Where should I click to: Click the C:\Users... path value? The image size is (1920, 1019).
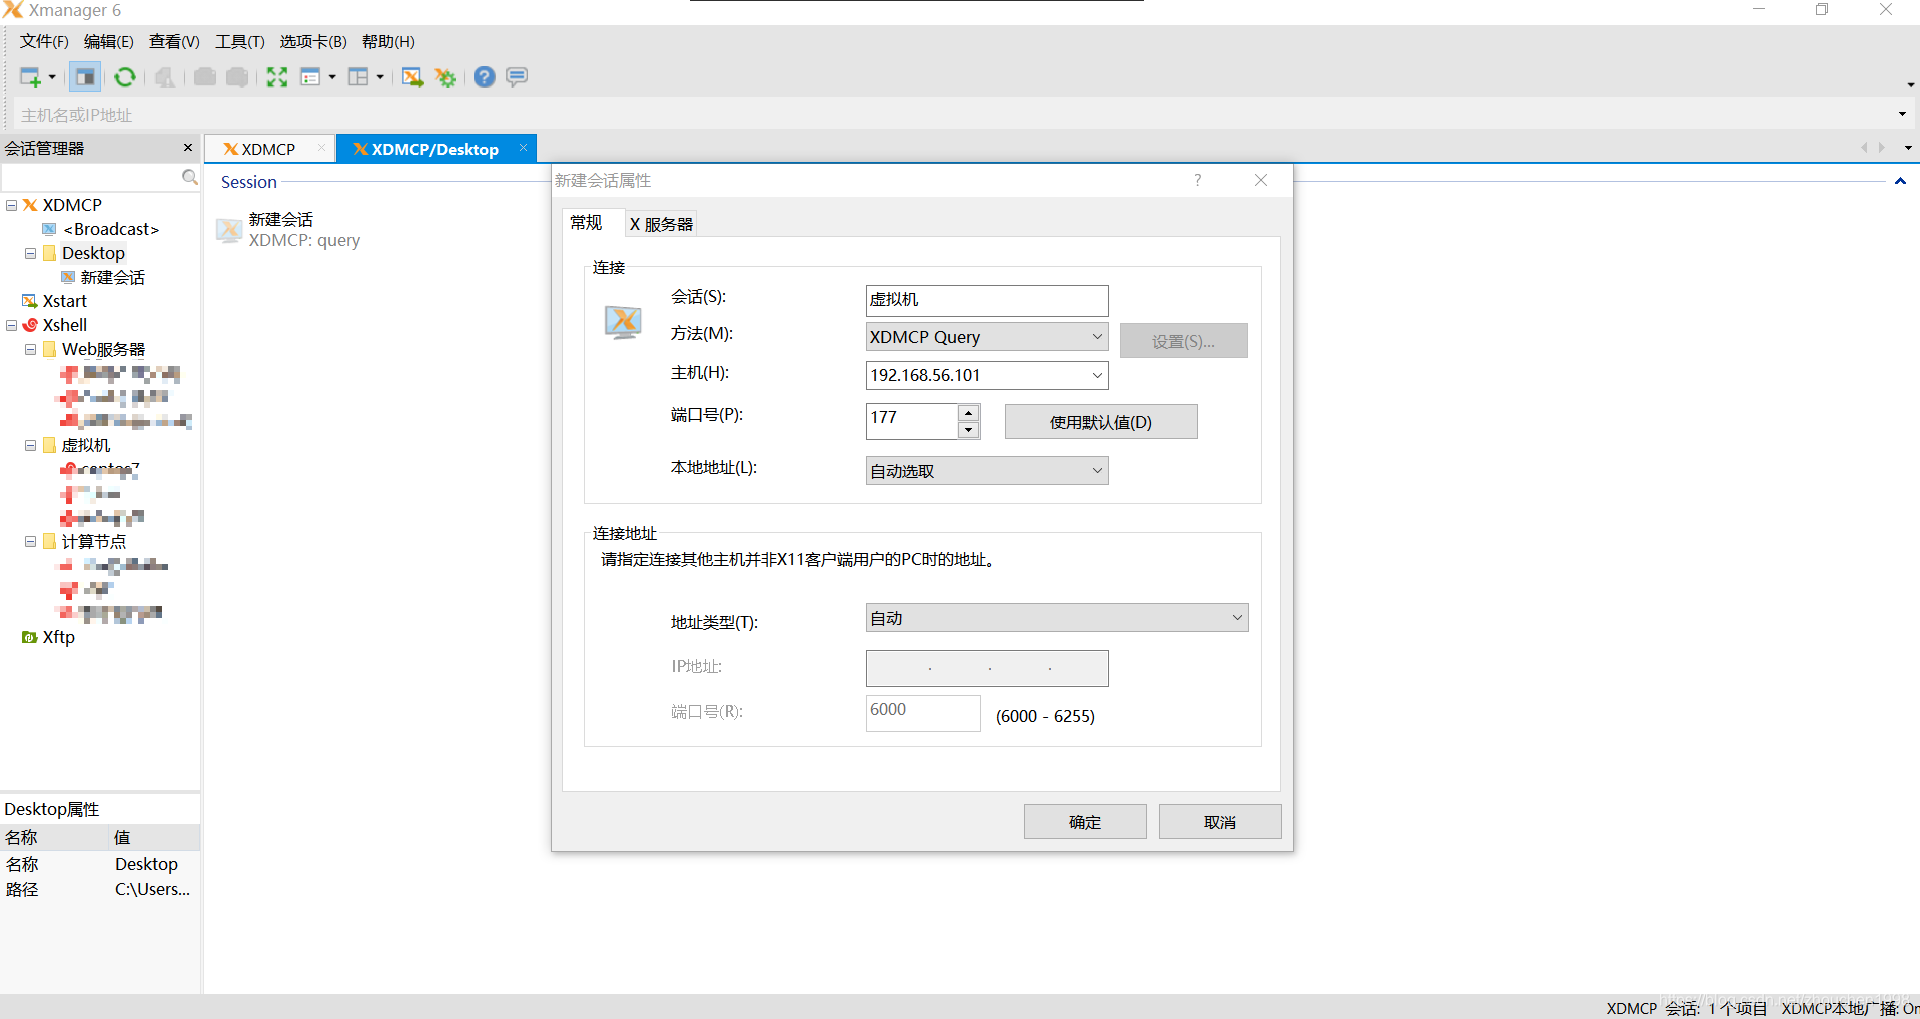tap(152, 889)
